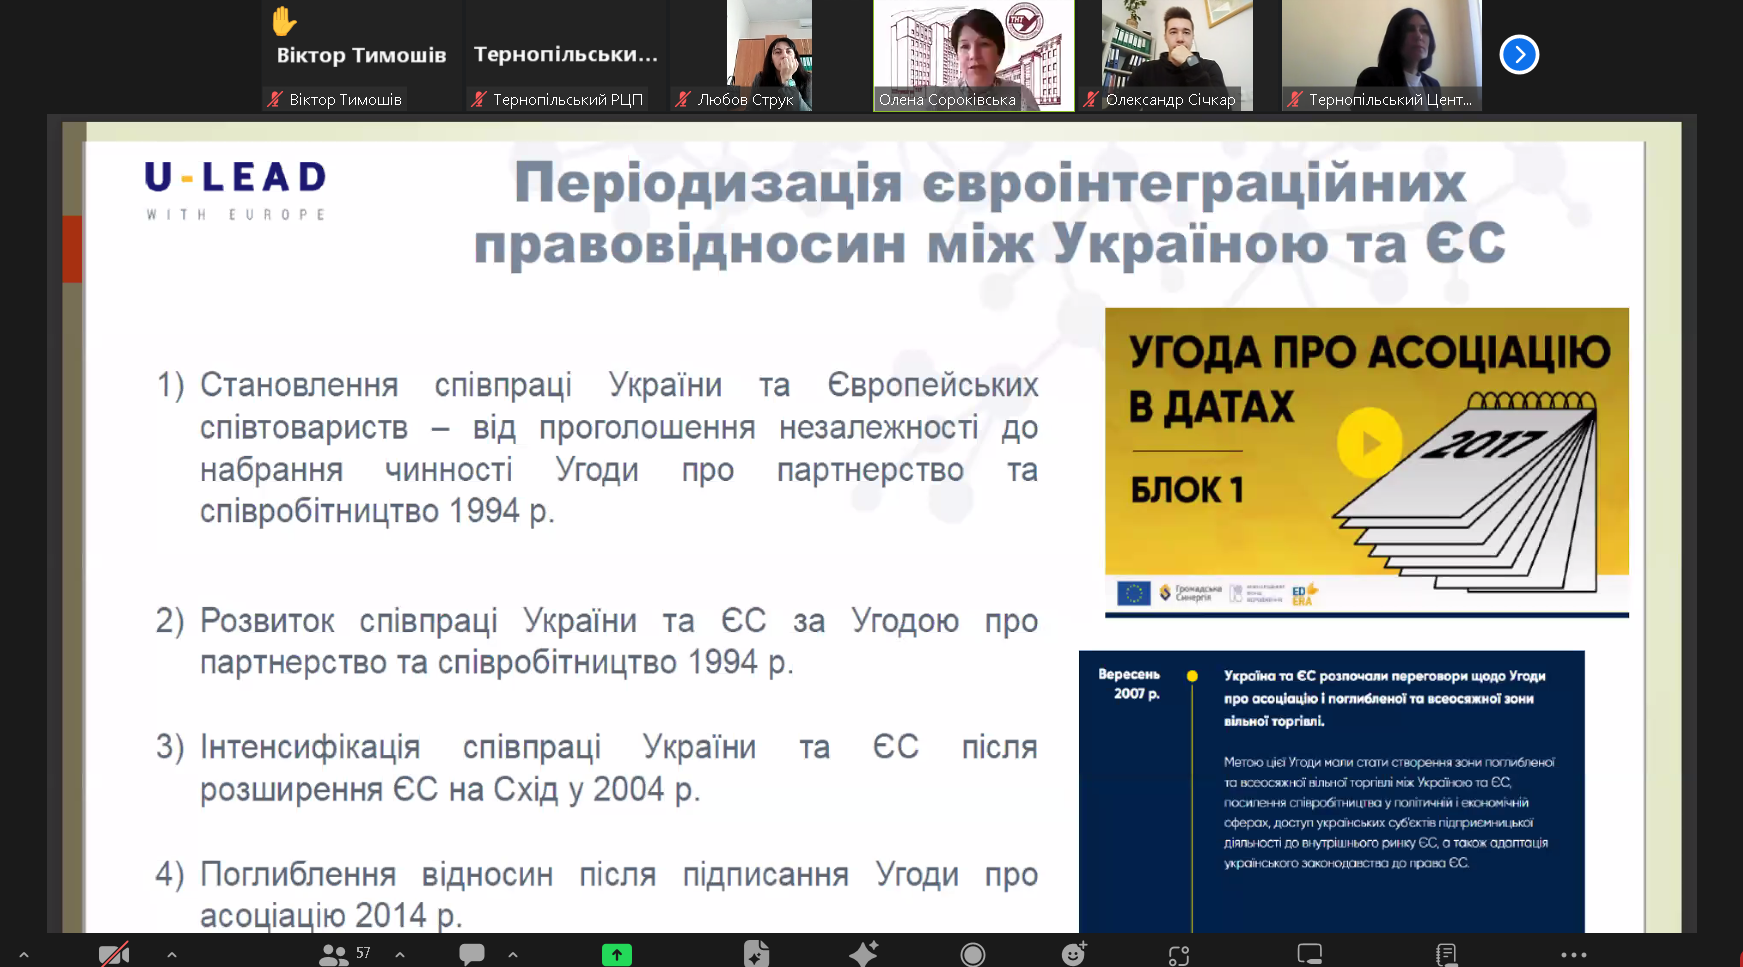1743x967 pixels.
Task: Click the green Share Screen button
Action: point(617,954)
